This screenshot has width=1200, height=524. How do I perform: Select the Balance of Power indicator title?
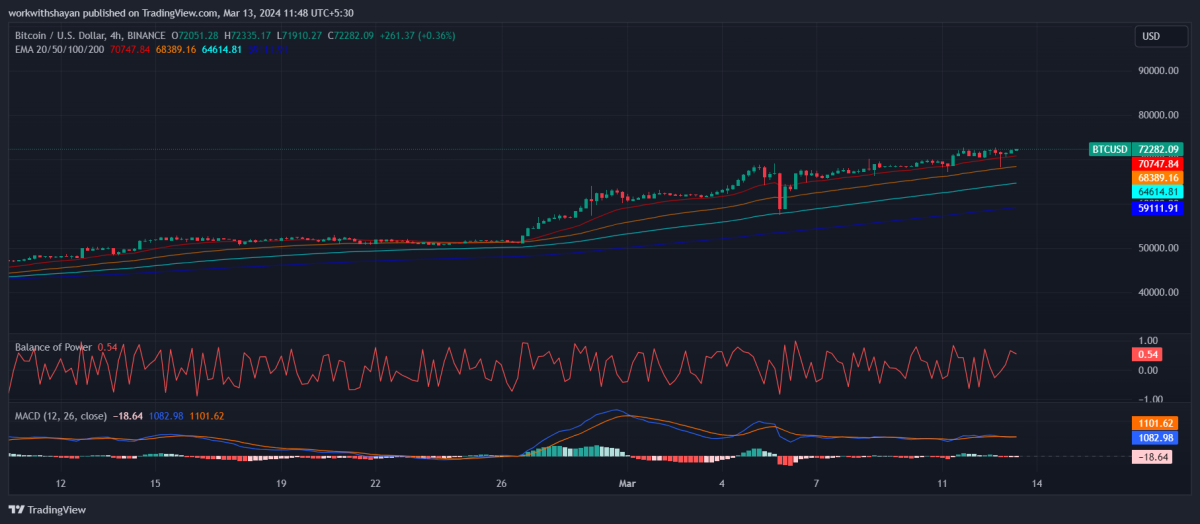[x=53, y=347]
